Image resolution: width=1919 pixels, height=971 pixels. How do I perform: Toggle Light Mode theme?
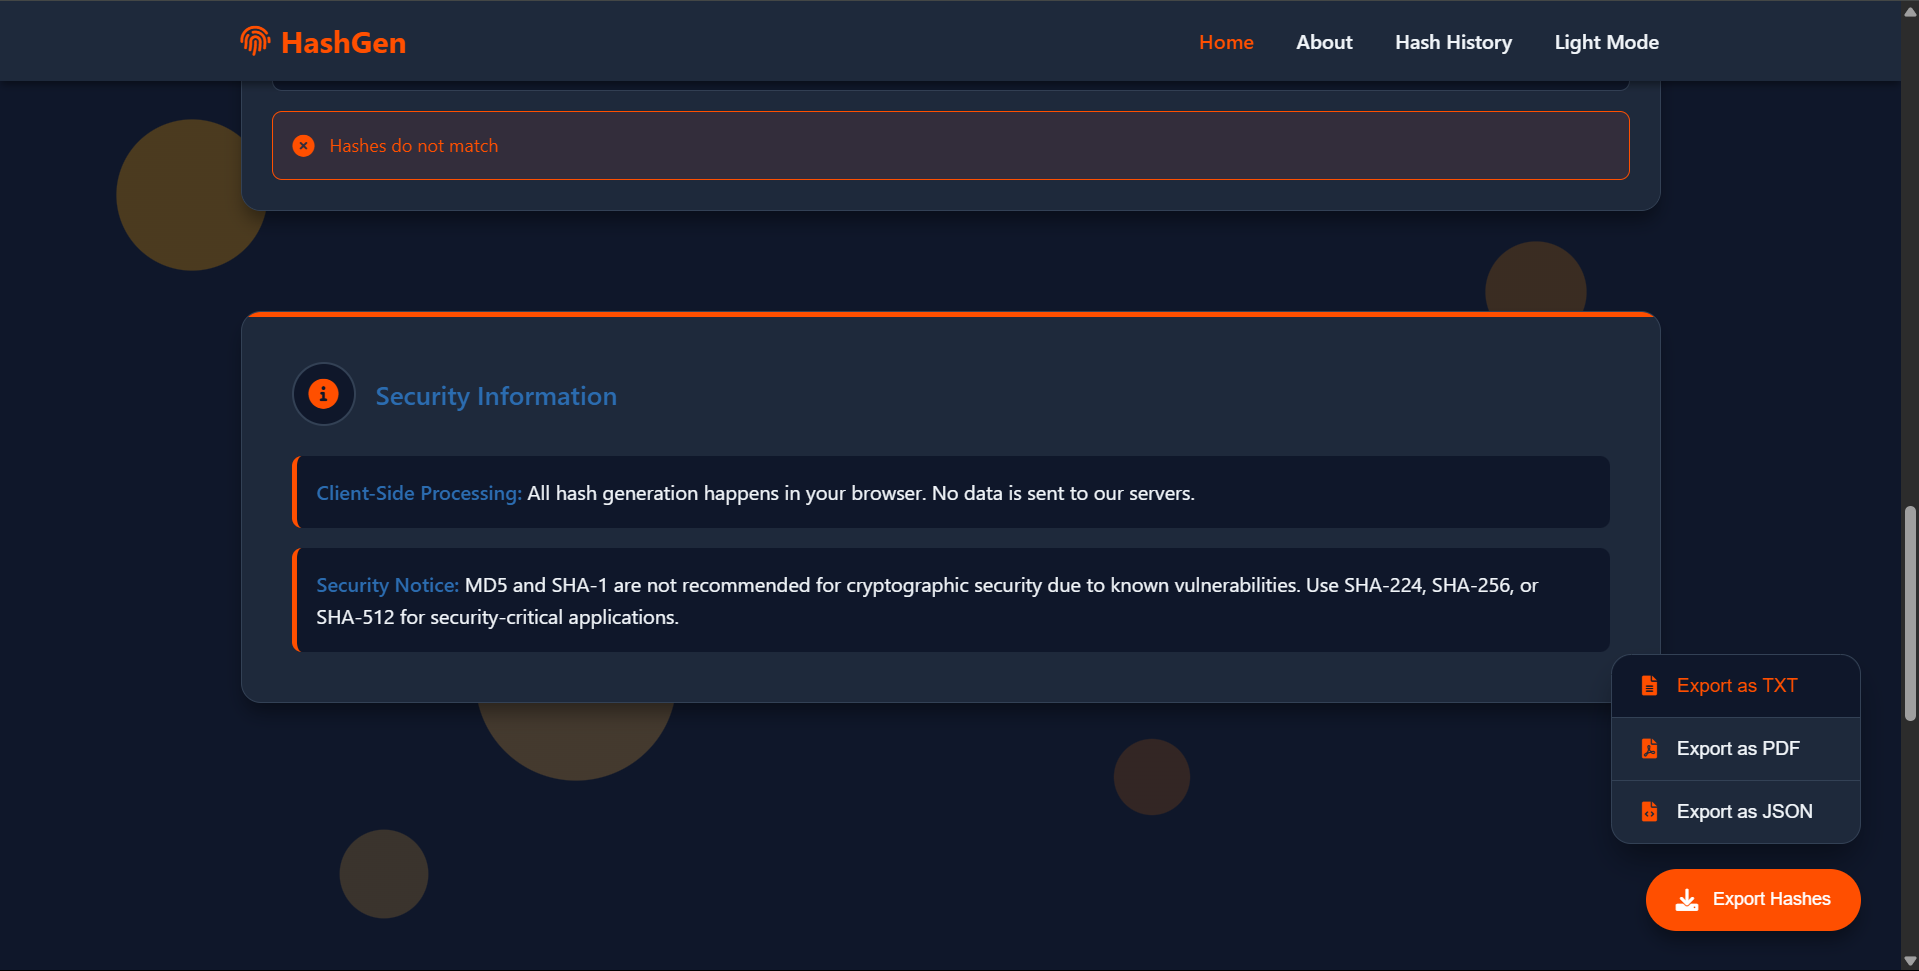(1606, 42)
